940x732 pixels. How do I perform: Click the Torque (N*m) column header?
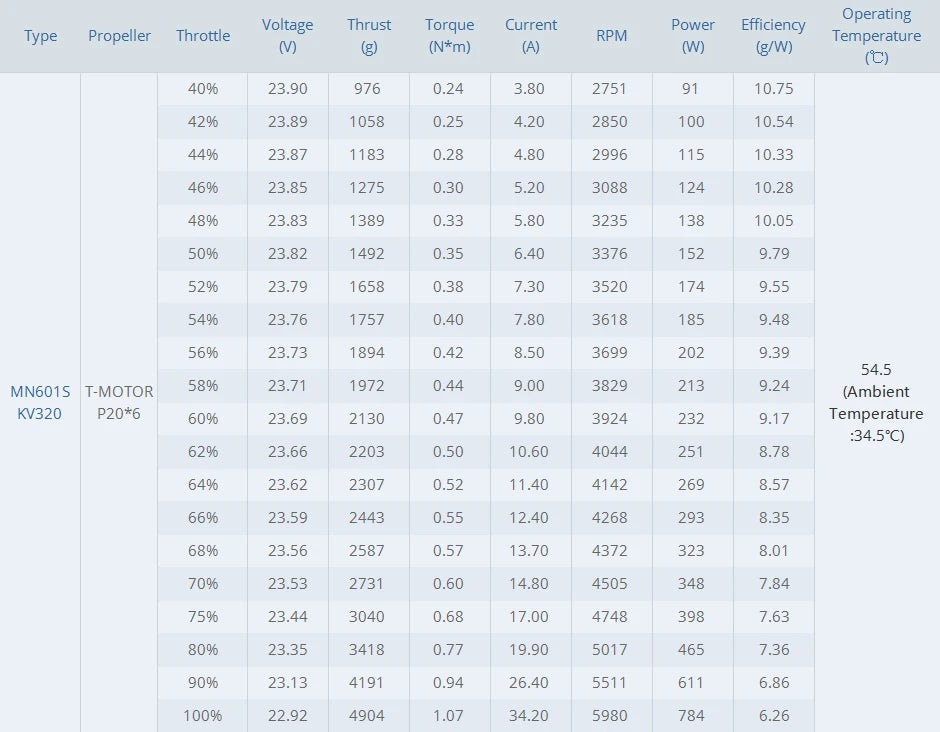pyautogui.click(x=449, y=35)
